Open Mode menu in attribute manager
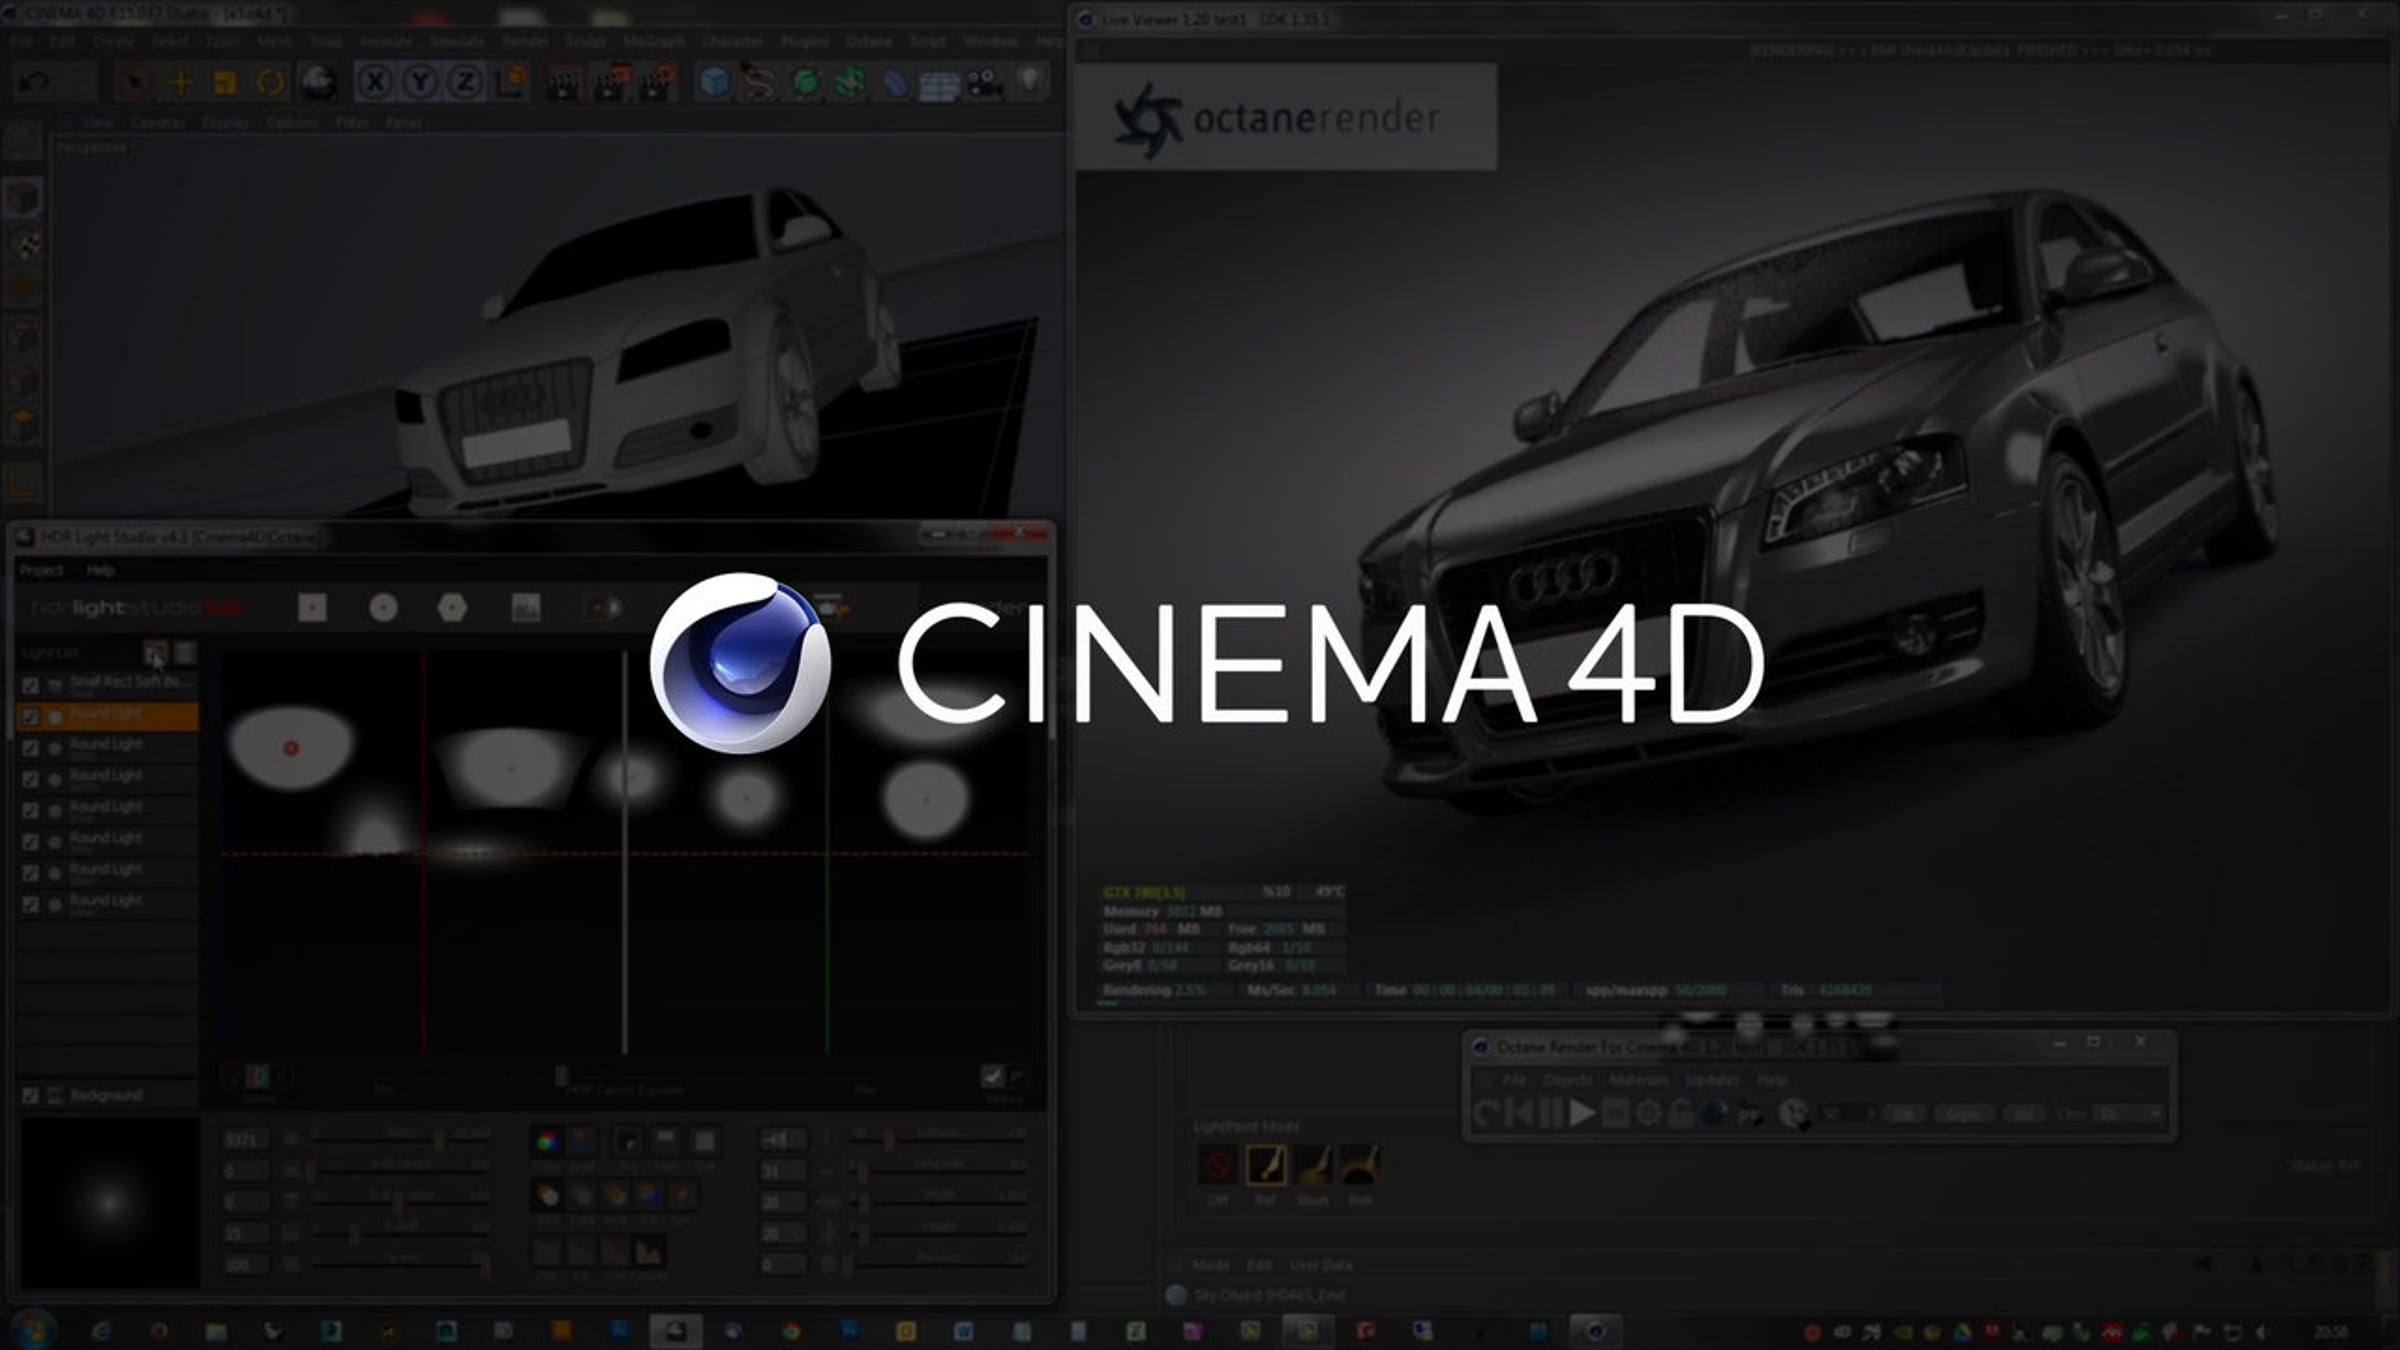 click(x=1210, y=1265)
